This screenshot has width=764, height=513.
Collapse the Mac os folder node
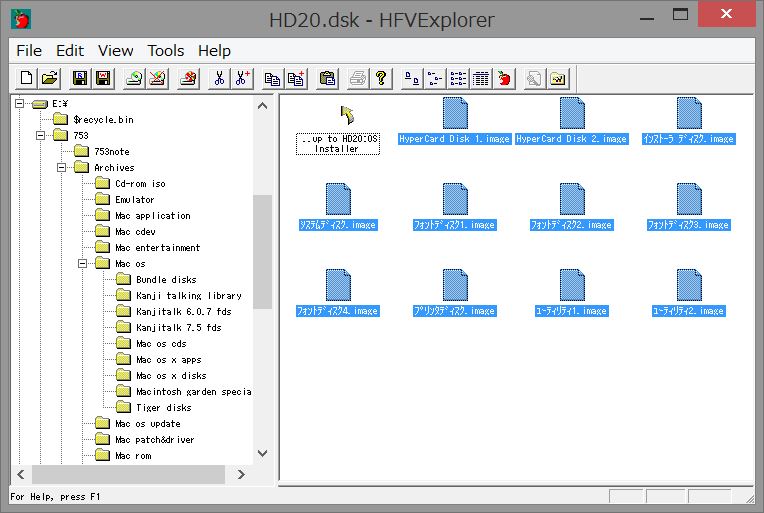pos(82,264)
